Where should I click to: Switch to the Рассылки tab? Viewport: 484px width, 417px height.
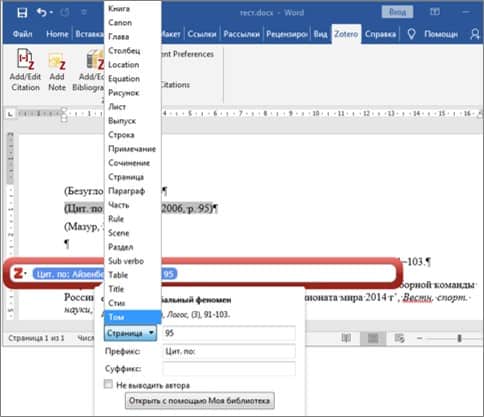click(x=241, y=34)
